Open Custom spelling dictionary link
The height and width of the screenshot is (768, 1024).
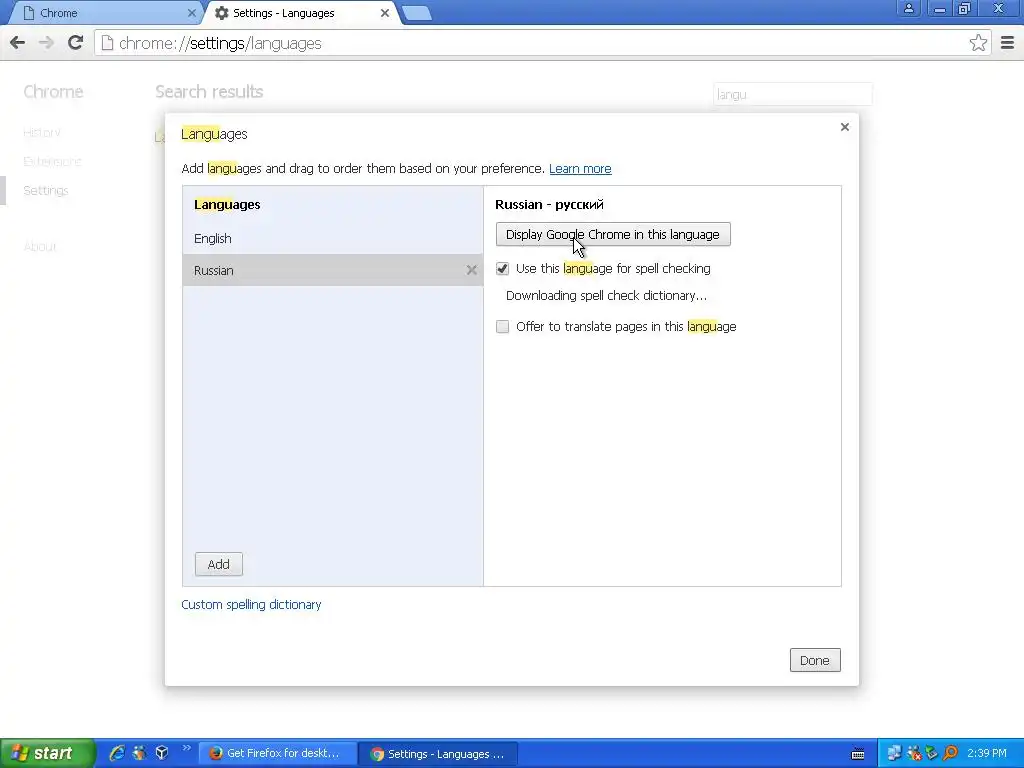(x=251, y=605)
